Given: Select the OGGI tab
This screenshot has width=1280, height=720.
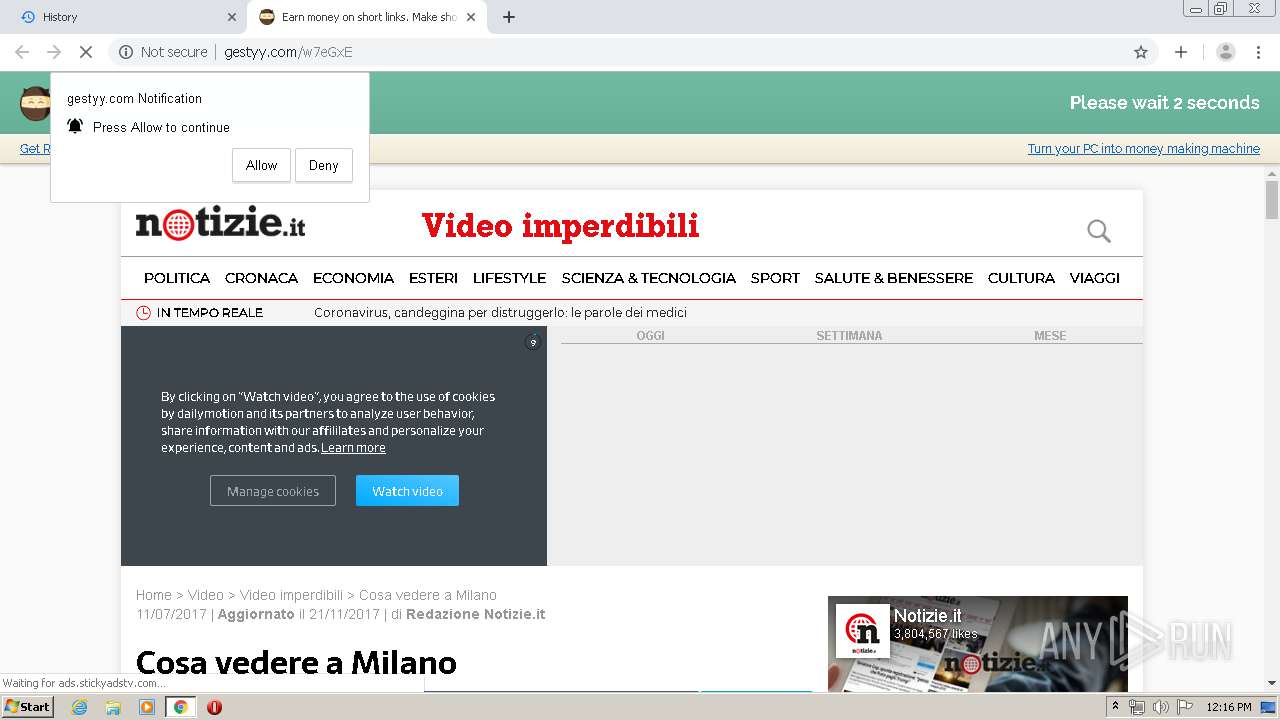Looking at the screenshot, I should [651, 336].
